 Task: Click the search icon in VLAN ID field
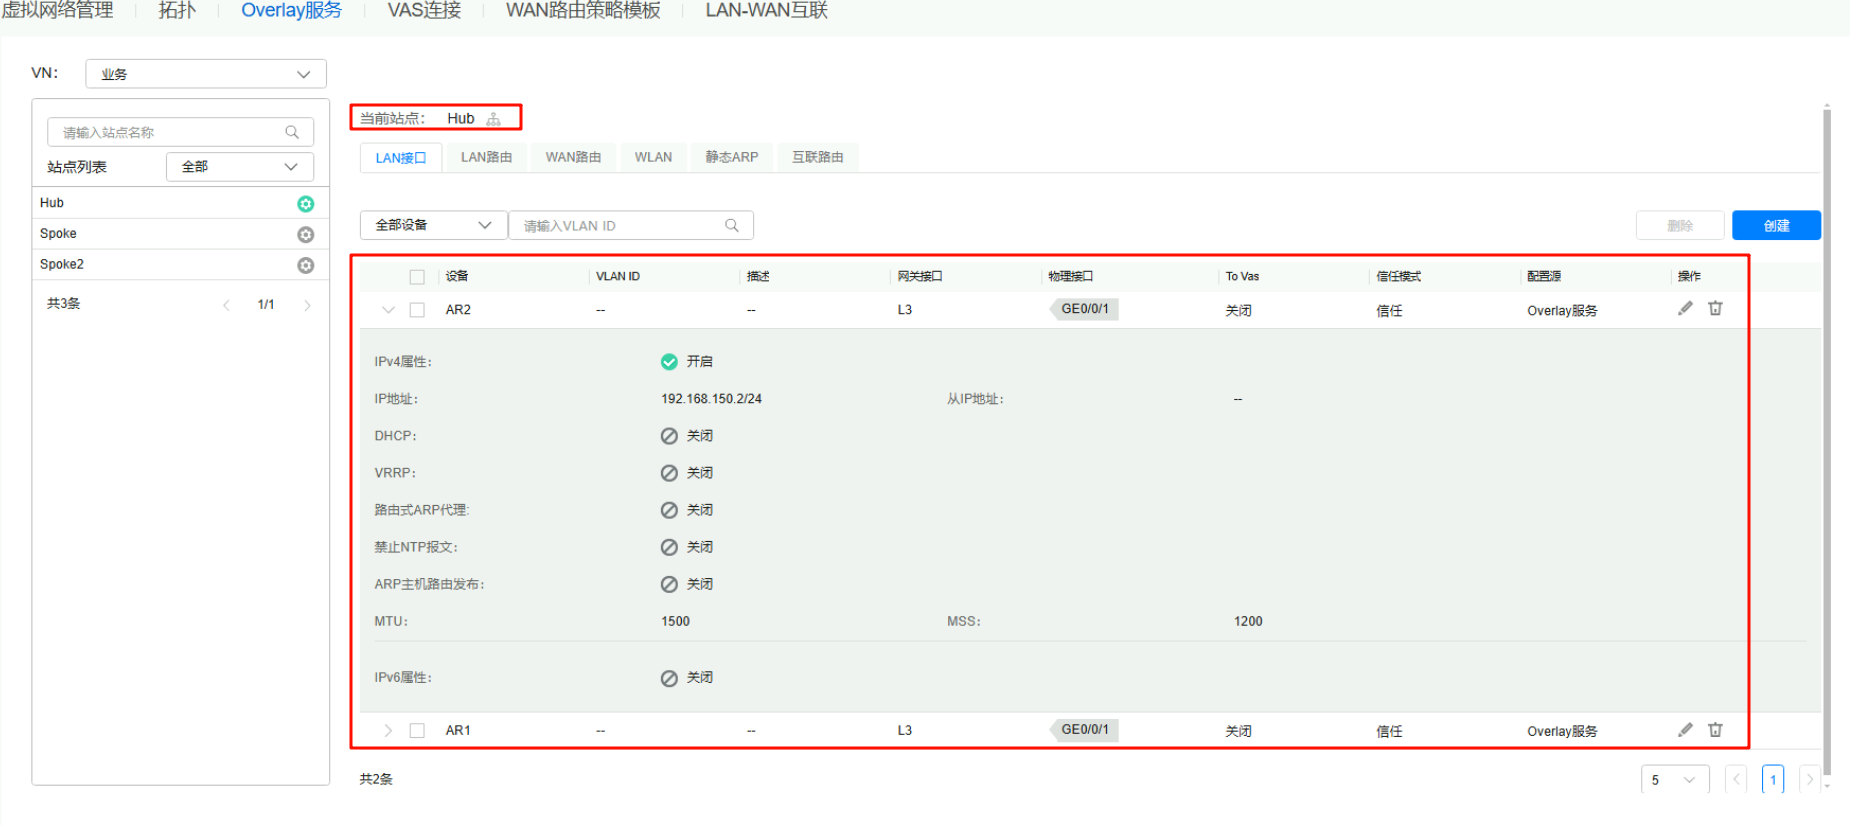tap(732, 226)
